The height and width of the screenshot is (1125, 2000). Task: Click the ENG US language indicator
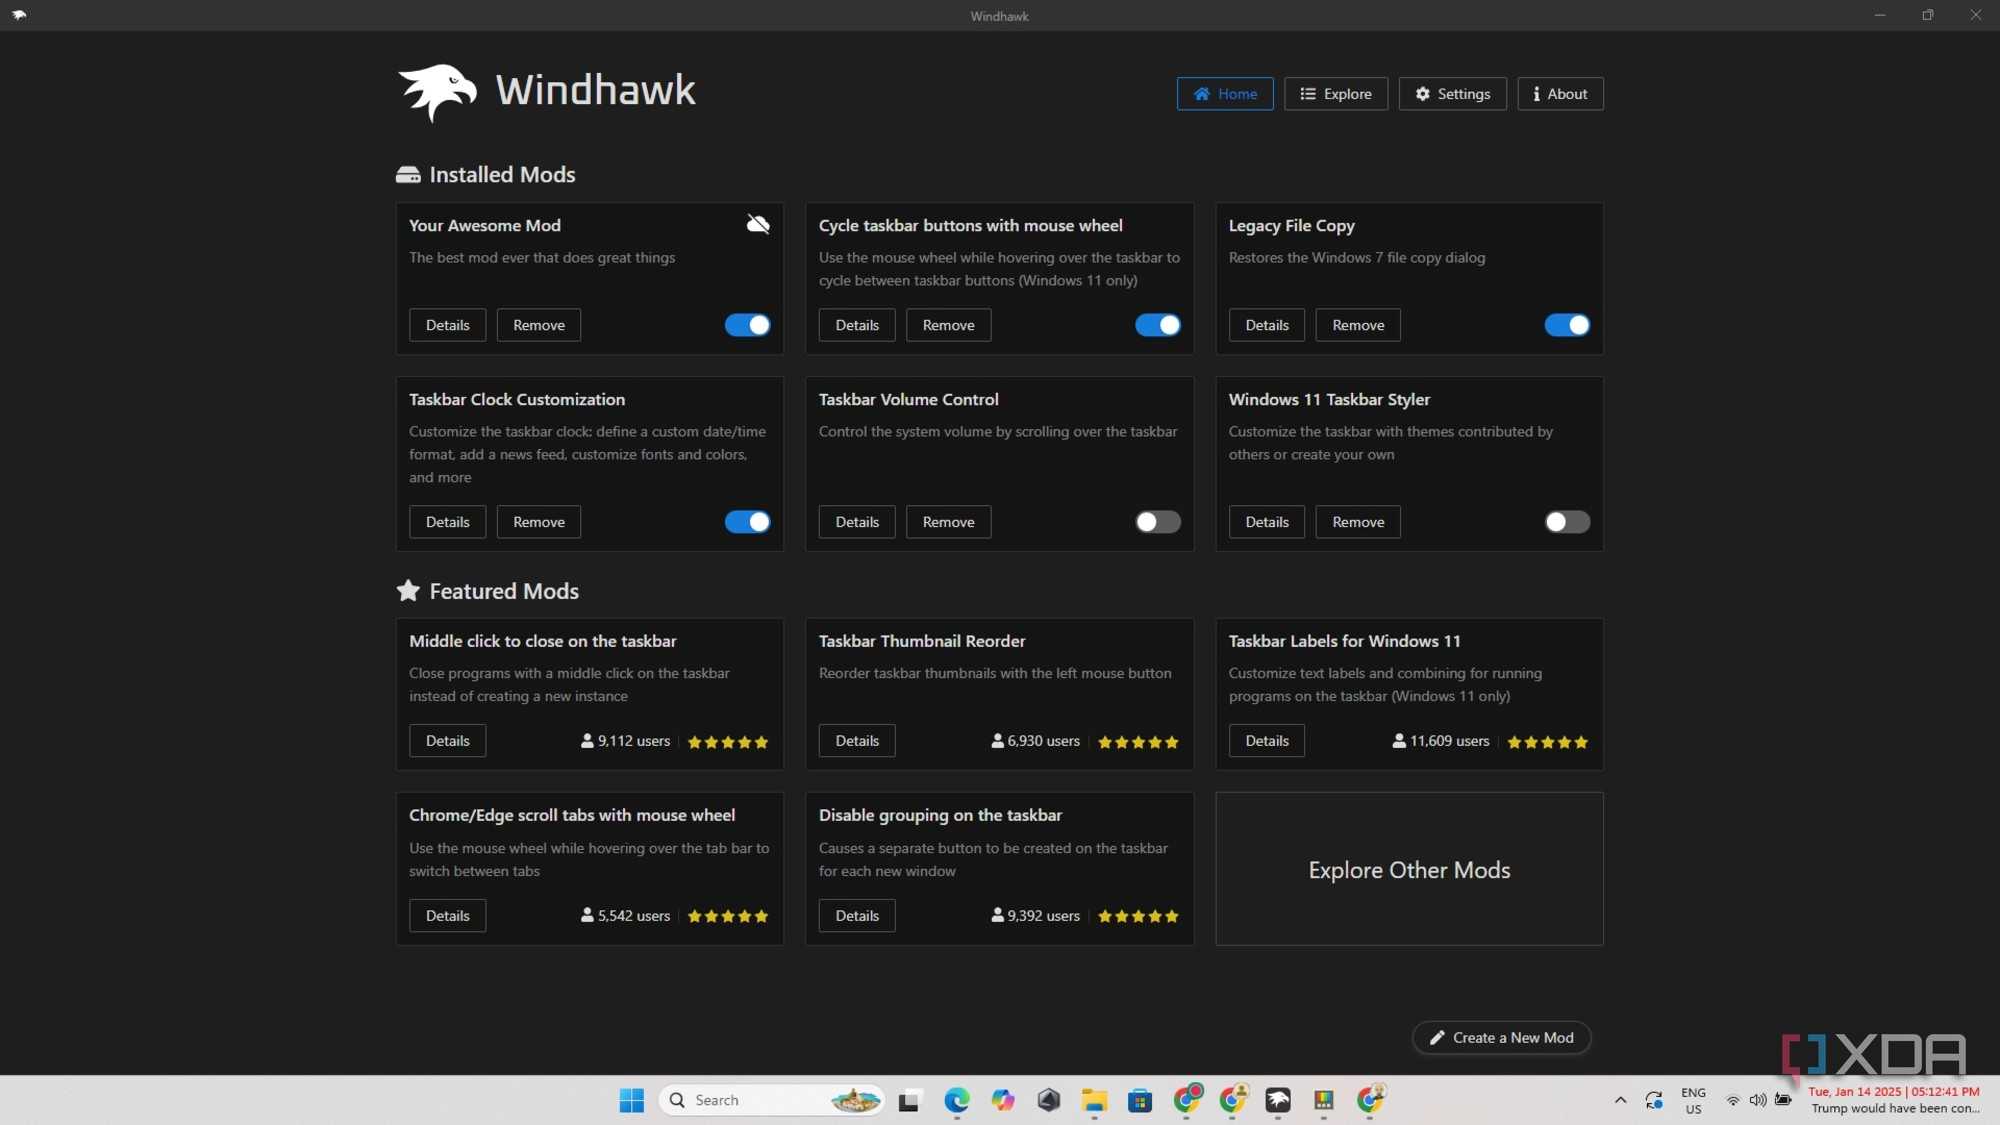(x=1693, y=1100)
